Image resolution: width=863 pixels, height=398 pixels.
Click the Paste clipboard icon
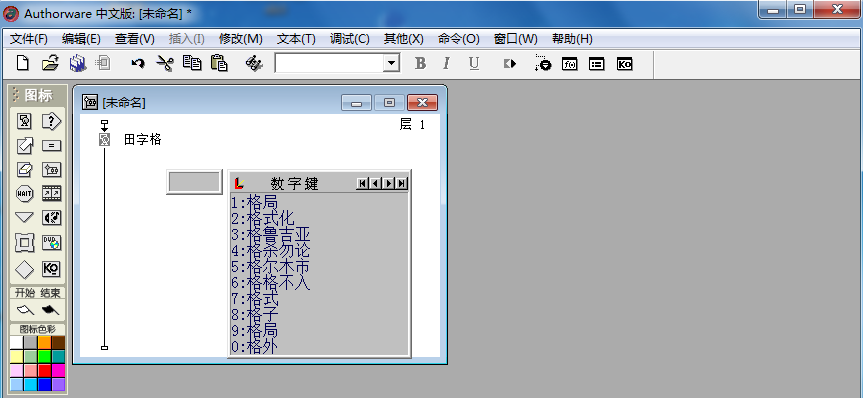pos(219,63)
